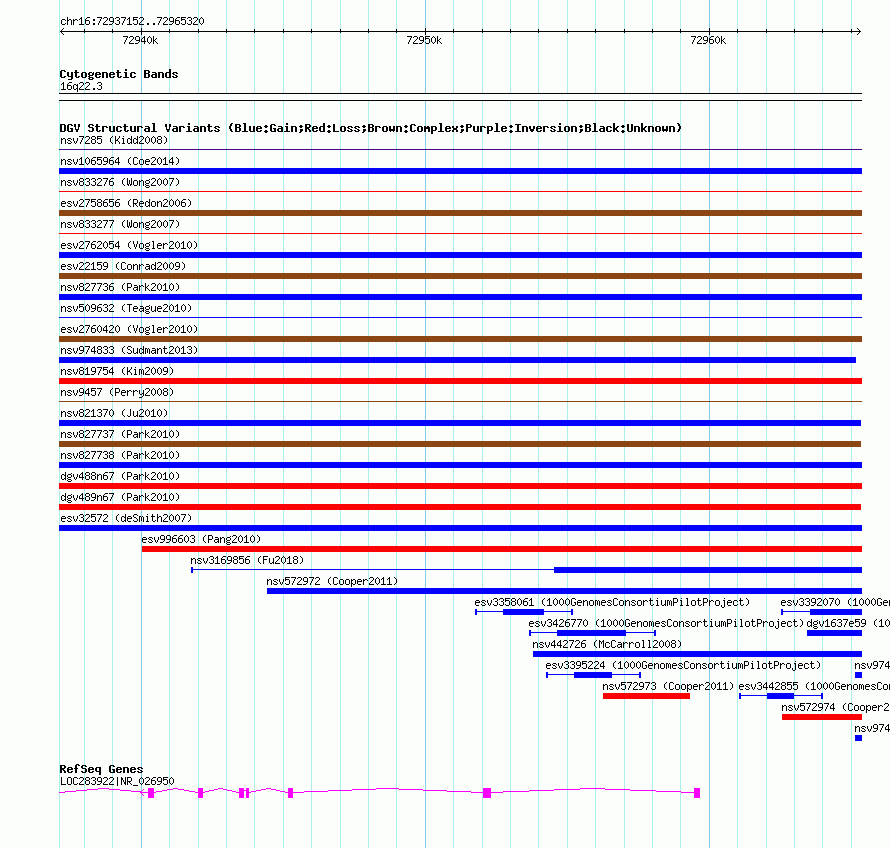Click the DGV Structural Variants track title
Viewport: 890px width, 848px height.
click(370, 128)
